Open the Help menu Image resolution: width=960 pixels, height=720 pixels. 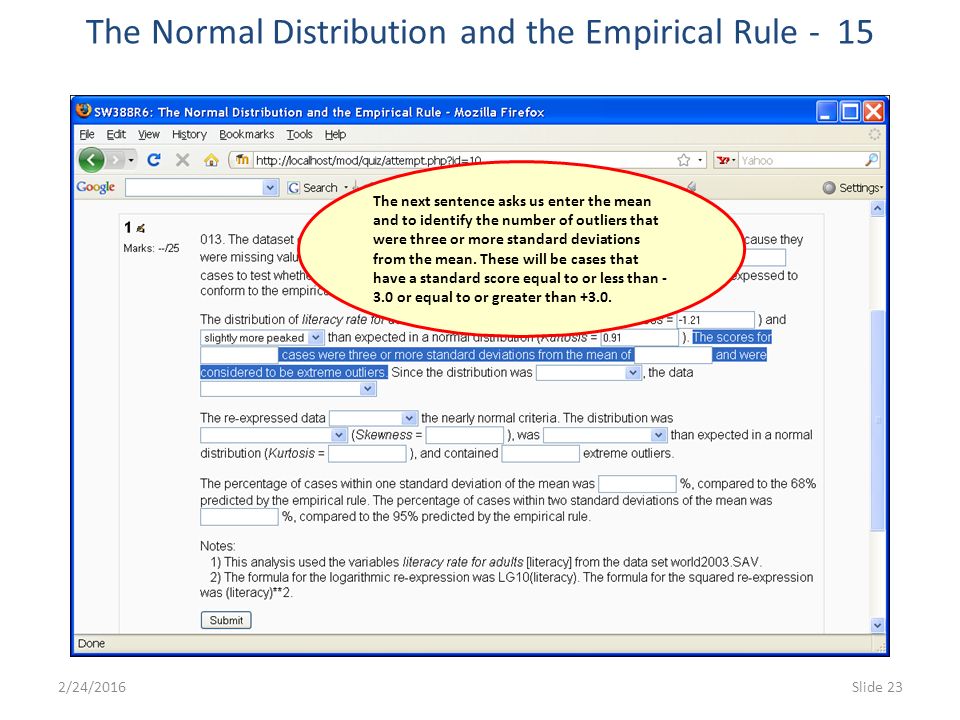(335, 135)
